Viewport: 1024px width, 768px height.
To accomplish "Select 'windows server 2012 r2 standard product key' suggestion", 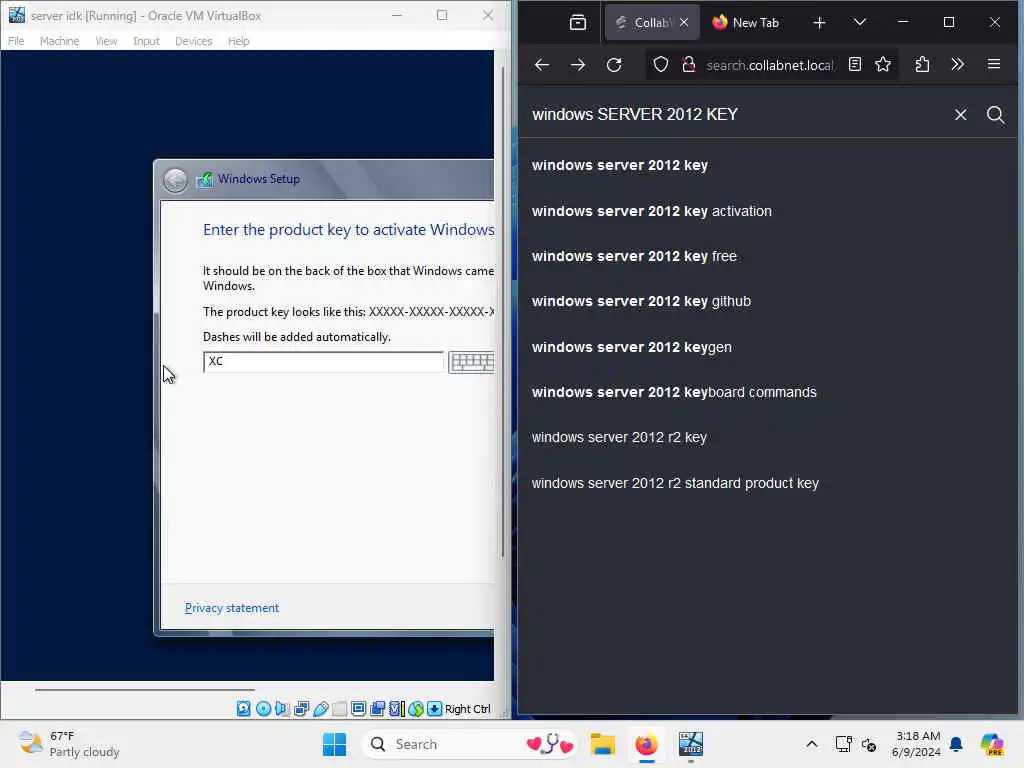I will (x=768, y=483).
